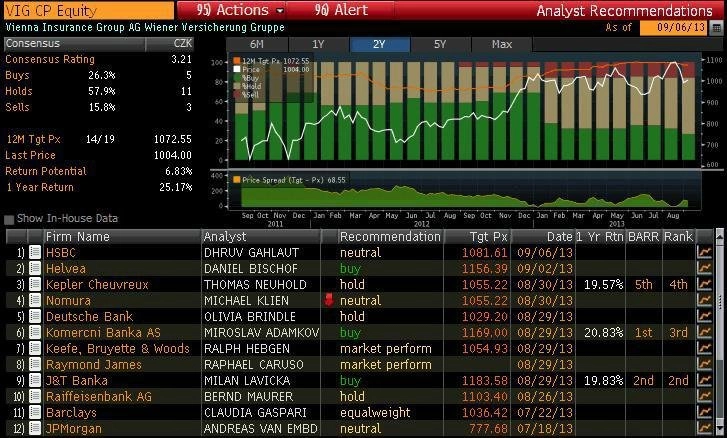Switch the chart to the 6M tab
The image size is (727, 438).
[257, 44]
